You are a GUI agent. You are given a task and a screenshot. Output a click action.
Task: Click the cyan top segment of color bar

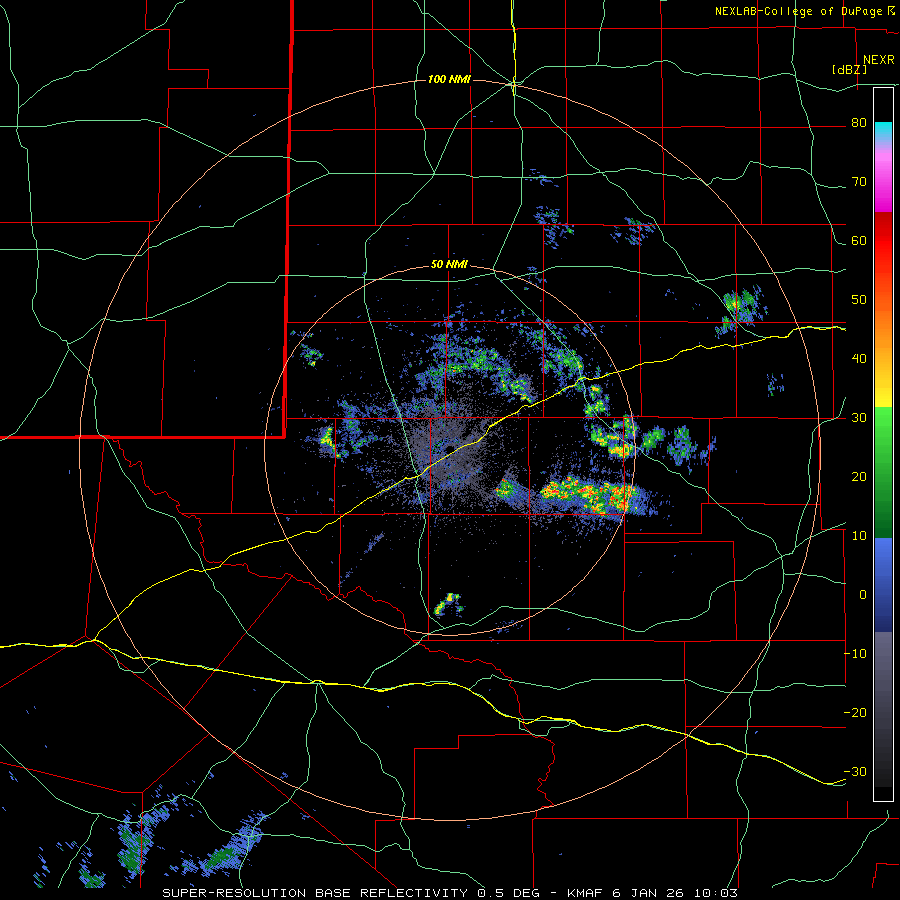click(x=883, y=132)
